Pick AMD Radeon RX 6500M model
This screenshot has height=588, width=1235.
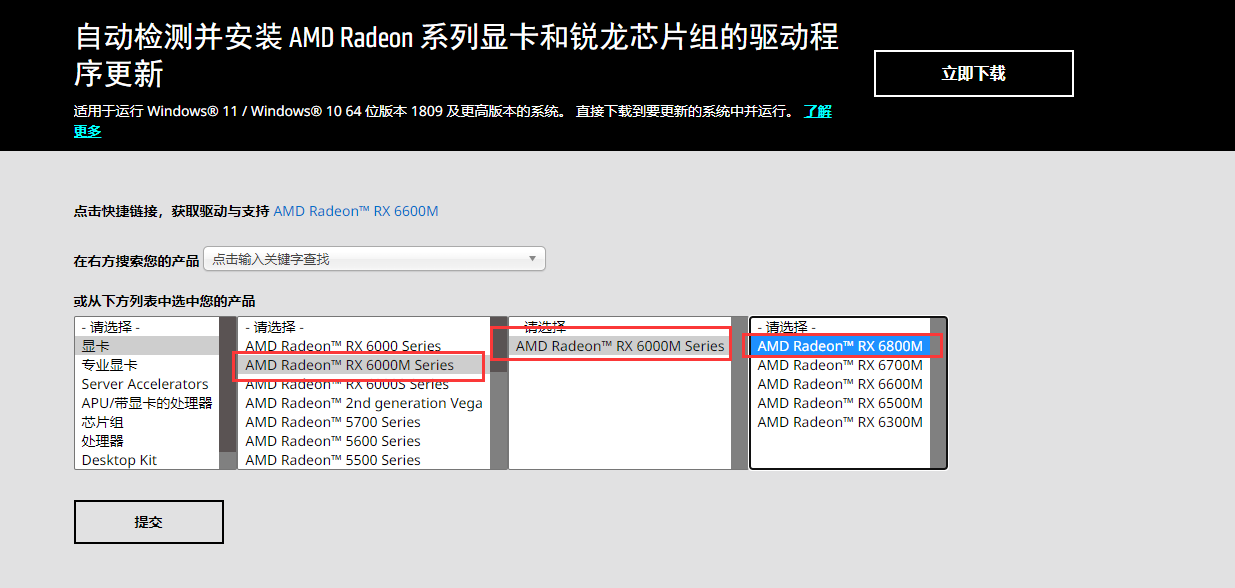[840, 403]
